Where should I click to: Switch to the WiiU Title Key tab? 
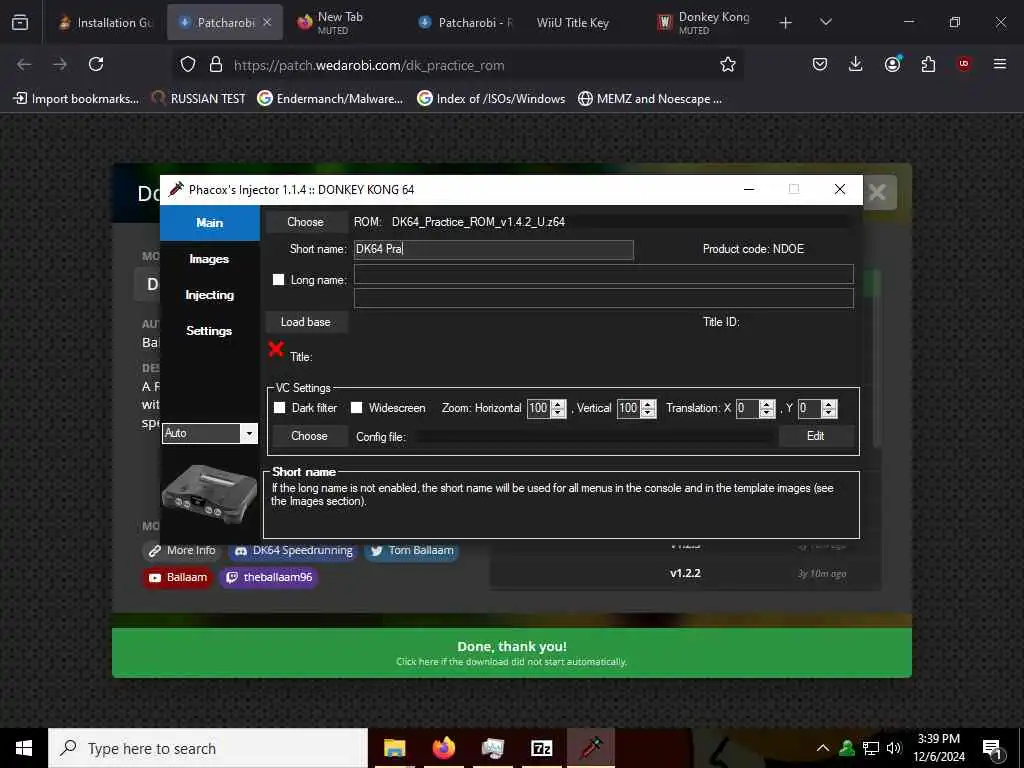click(573, 22)
